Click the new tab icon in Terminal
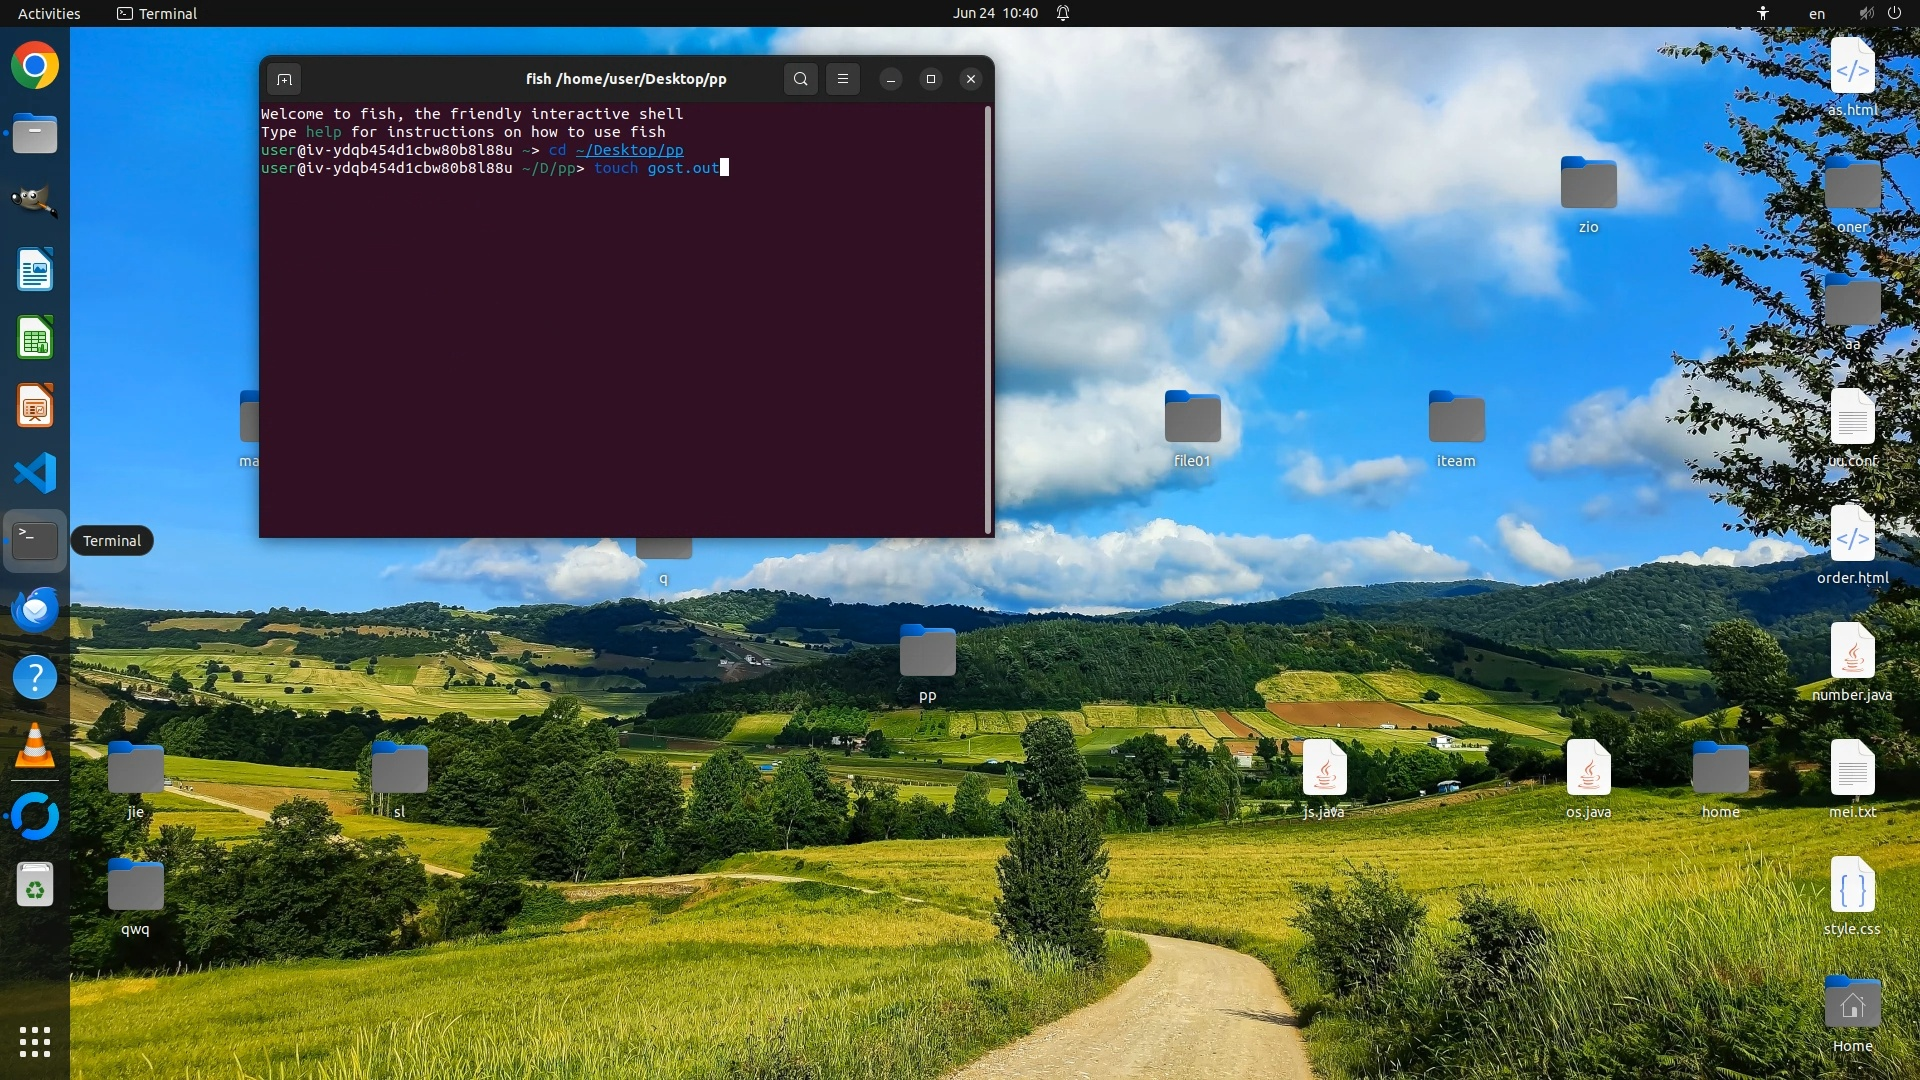 (284, 79)
